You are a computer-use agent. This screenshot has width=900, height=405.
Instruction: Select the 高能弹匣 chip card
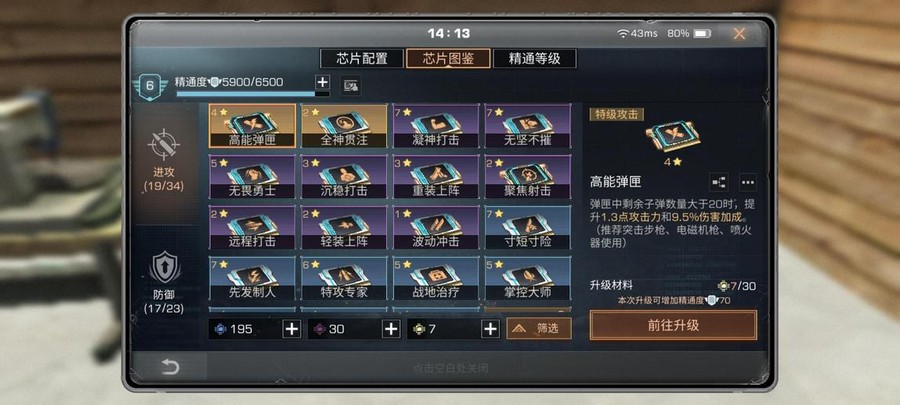[x=253, y=126]
